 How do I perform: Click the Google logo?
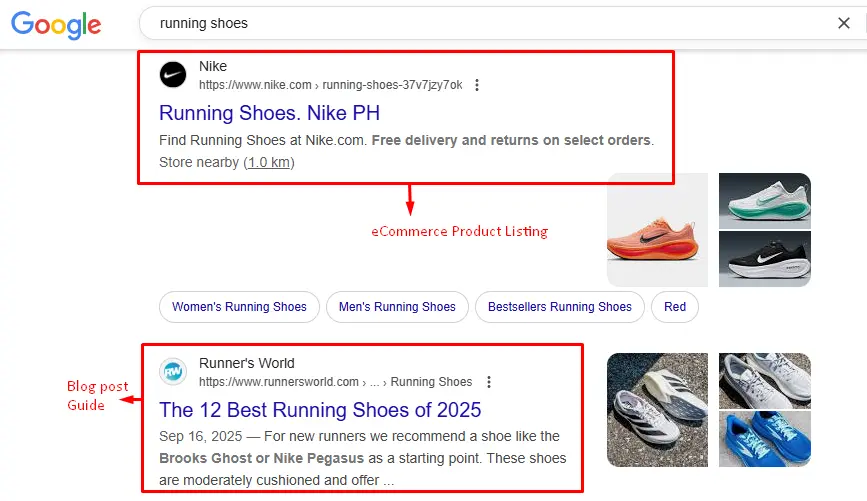click(56, 24)
